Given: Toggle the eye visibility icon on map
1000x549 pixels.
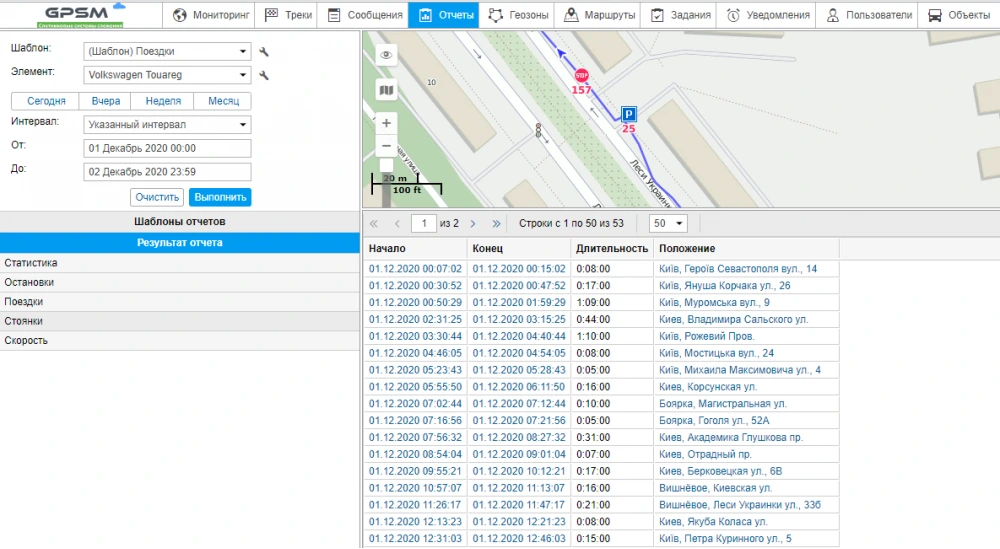Looking at the screenshot, I should [x=386, y=56].
